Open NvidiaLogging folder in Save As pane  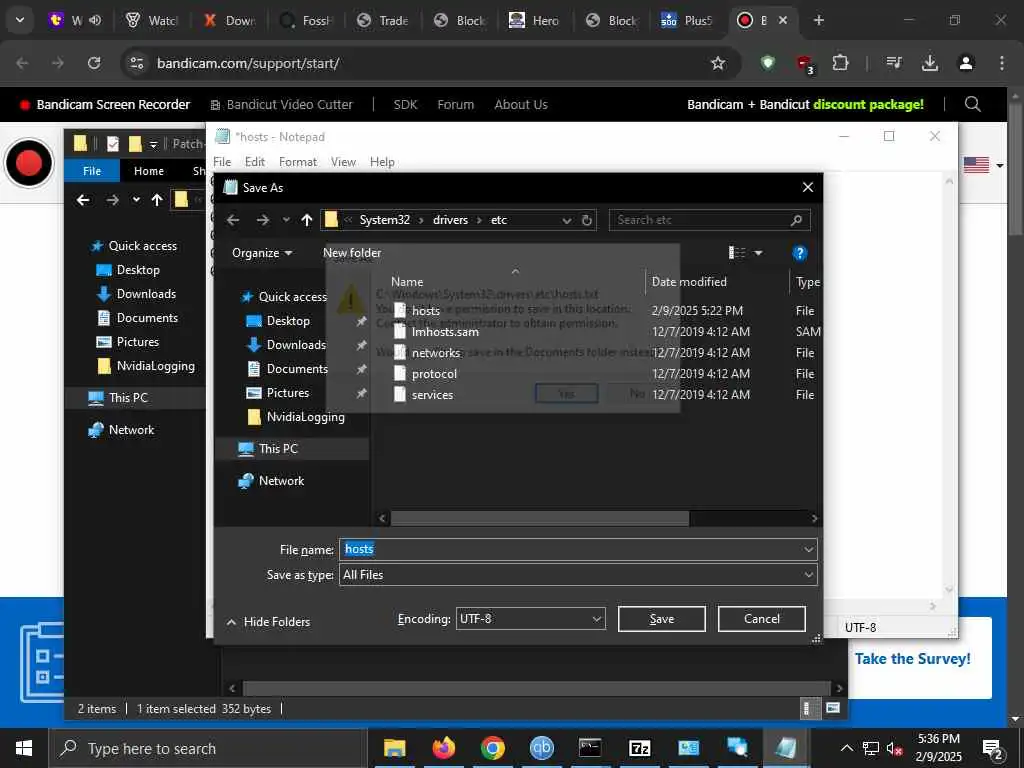[x=305, y=417]
